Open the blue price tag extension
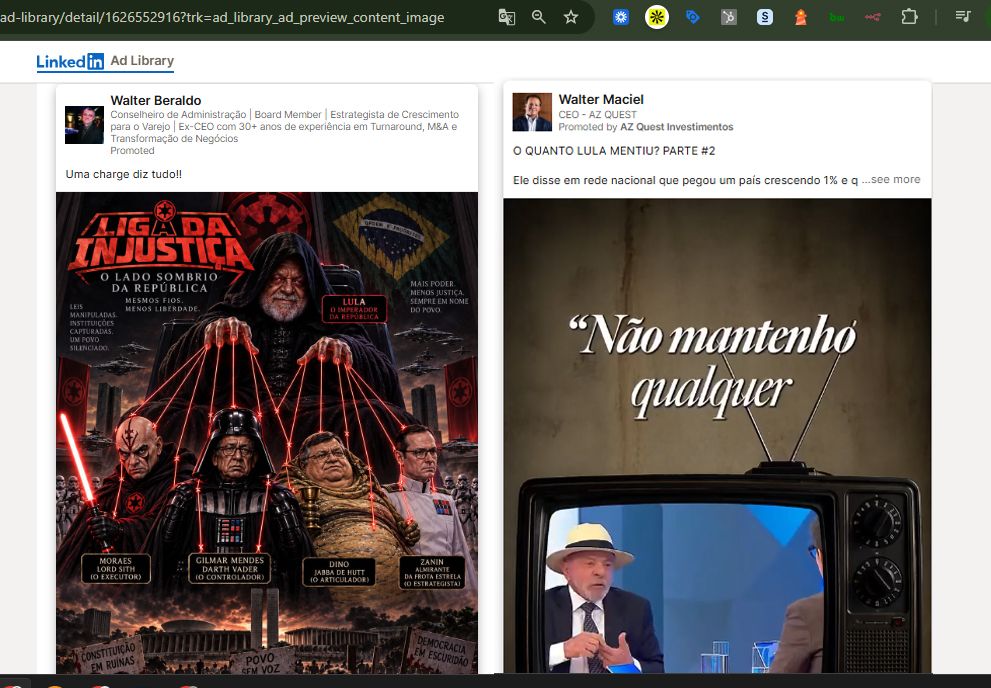 pyautogui.click(x=693, y=17)
